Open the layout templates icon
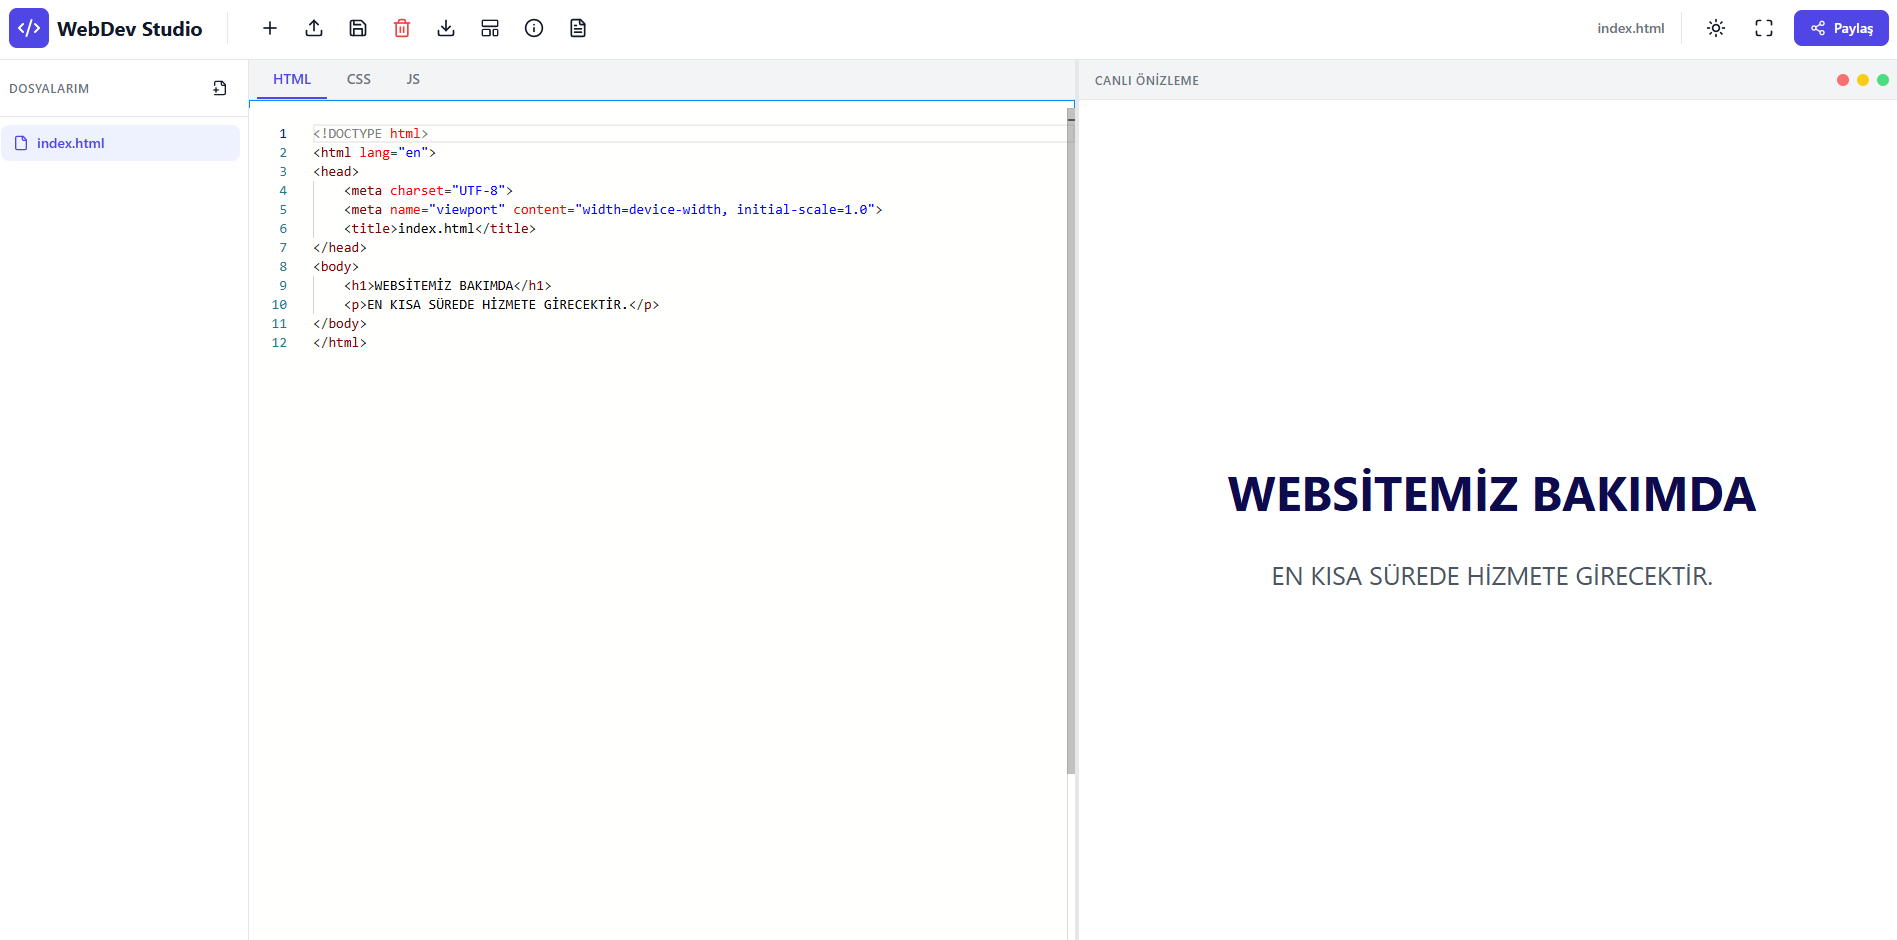 pos(490,28)
